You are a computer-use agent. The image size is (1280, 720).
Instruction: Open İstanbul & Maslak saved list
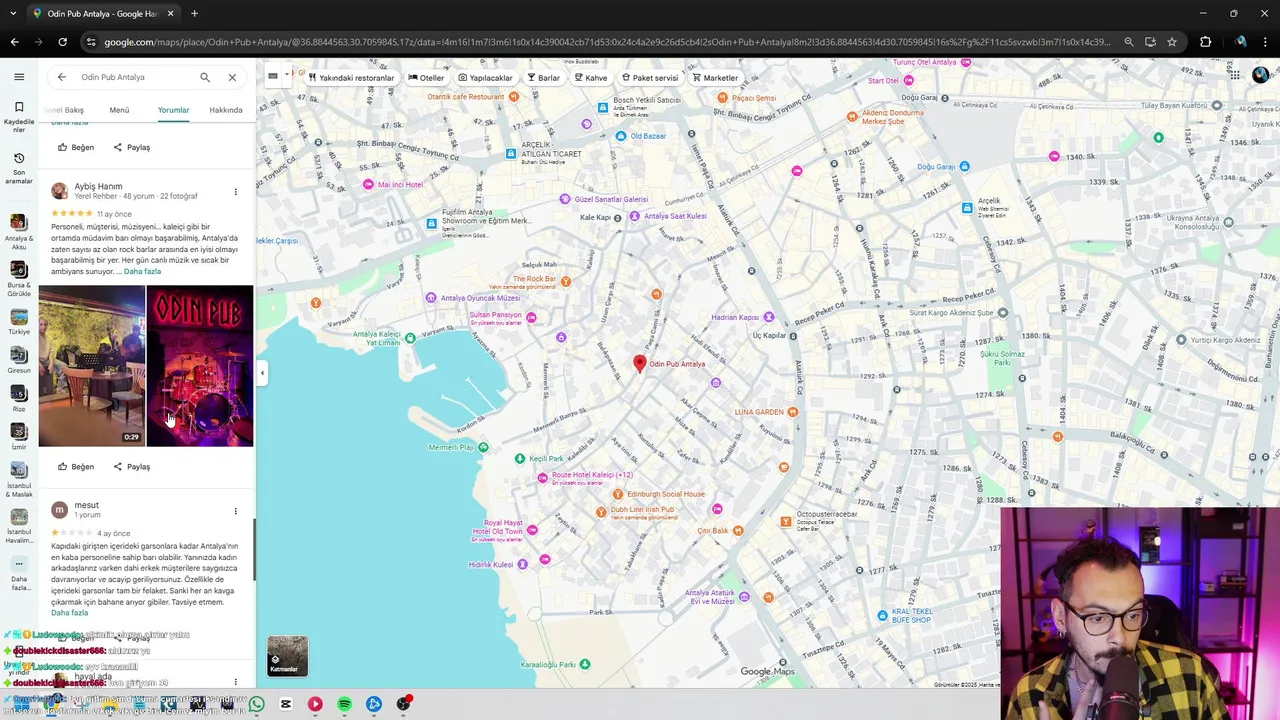click(19, 479)
